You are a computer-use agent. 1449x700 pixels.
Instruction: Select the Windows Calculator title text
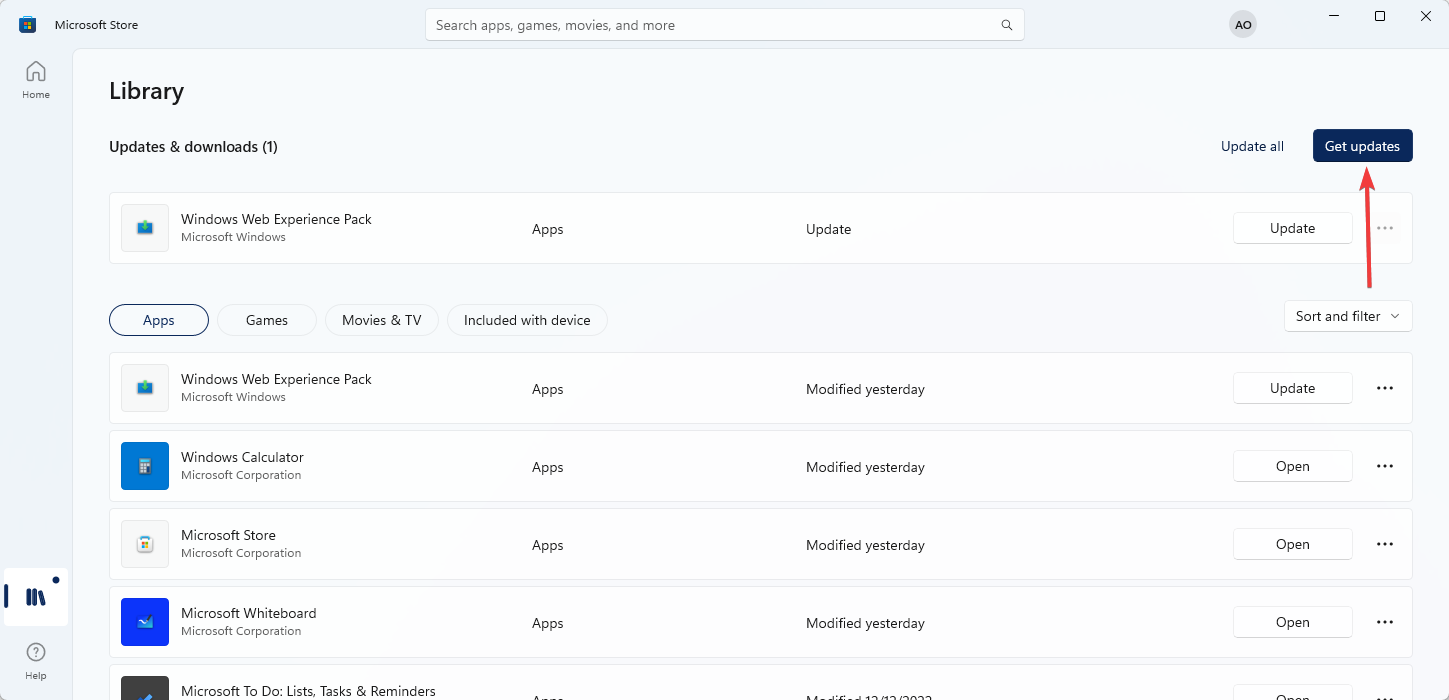tap(242, 457)
